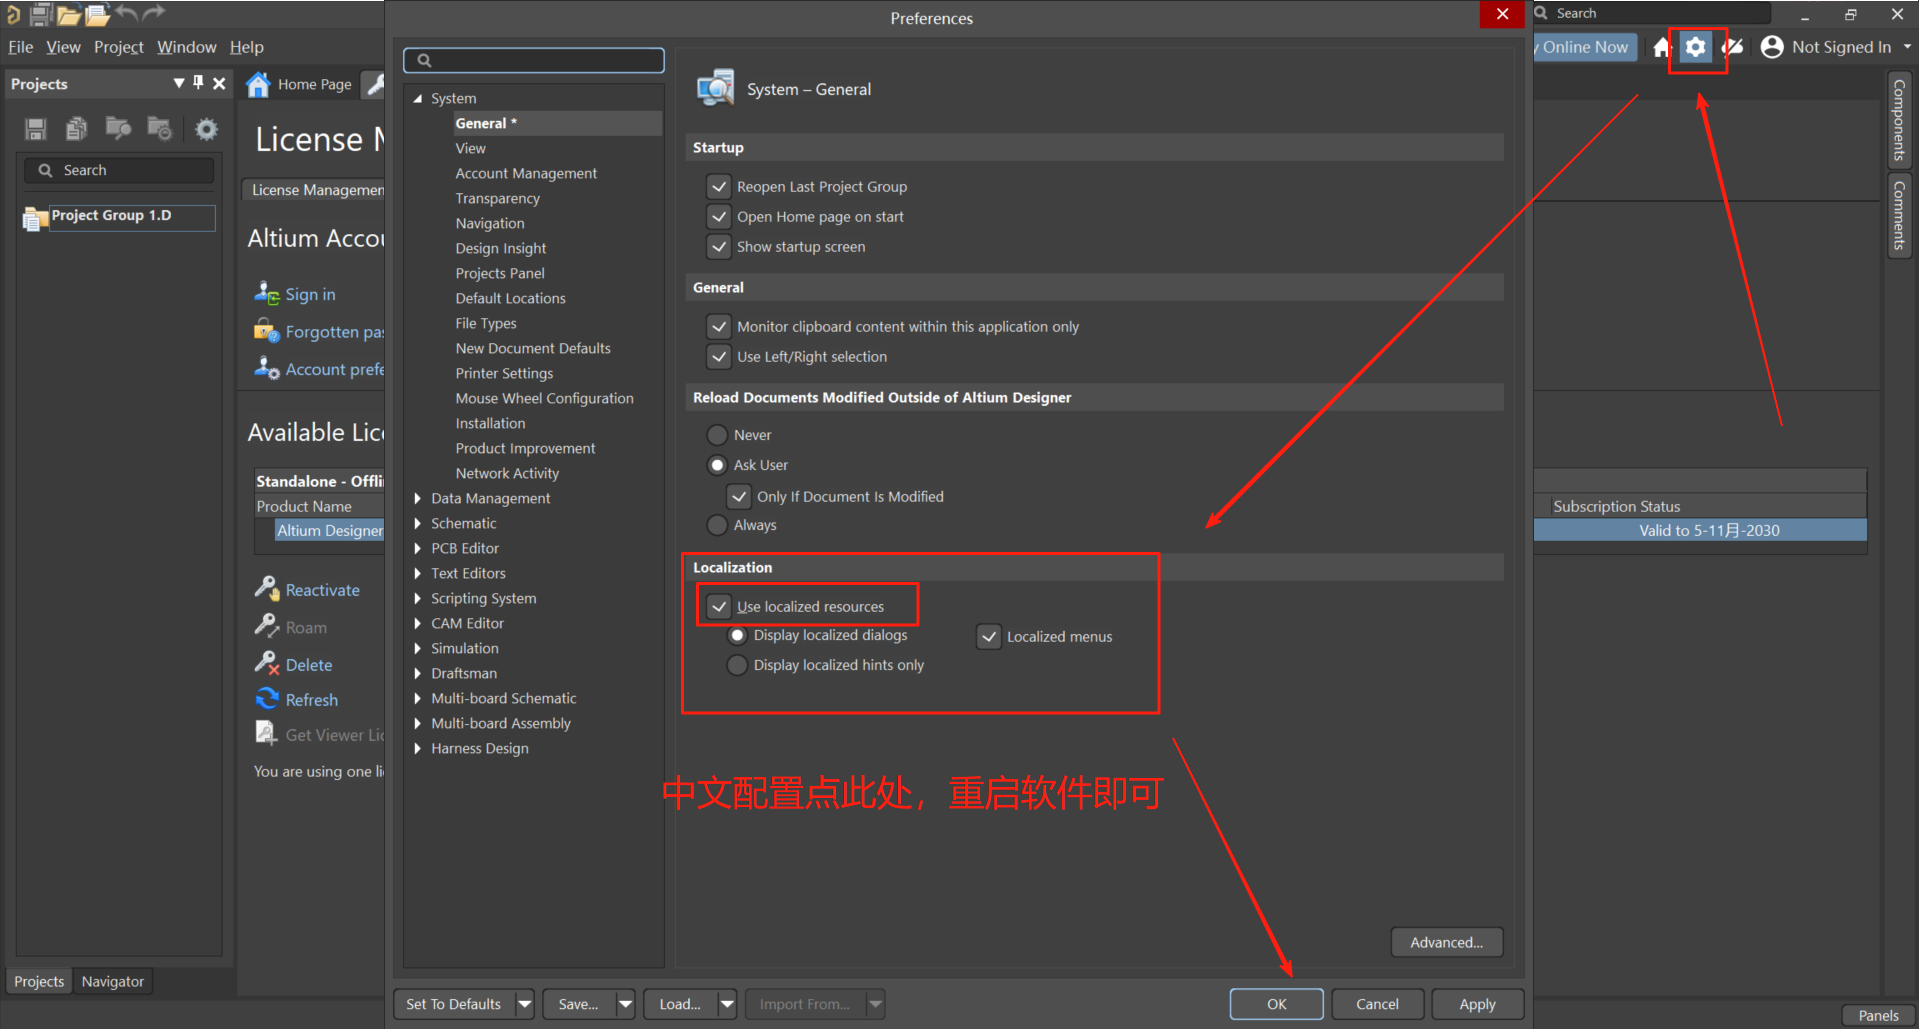Viewport: 1919px width, 1029px height.
Task: Click the Undo arrow in top toolbar
Action: (126, 13)
